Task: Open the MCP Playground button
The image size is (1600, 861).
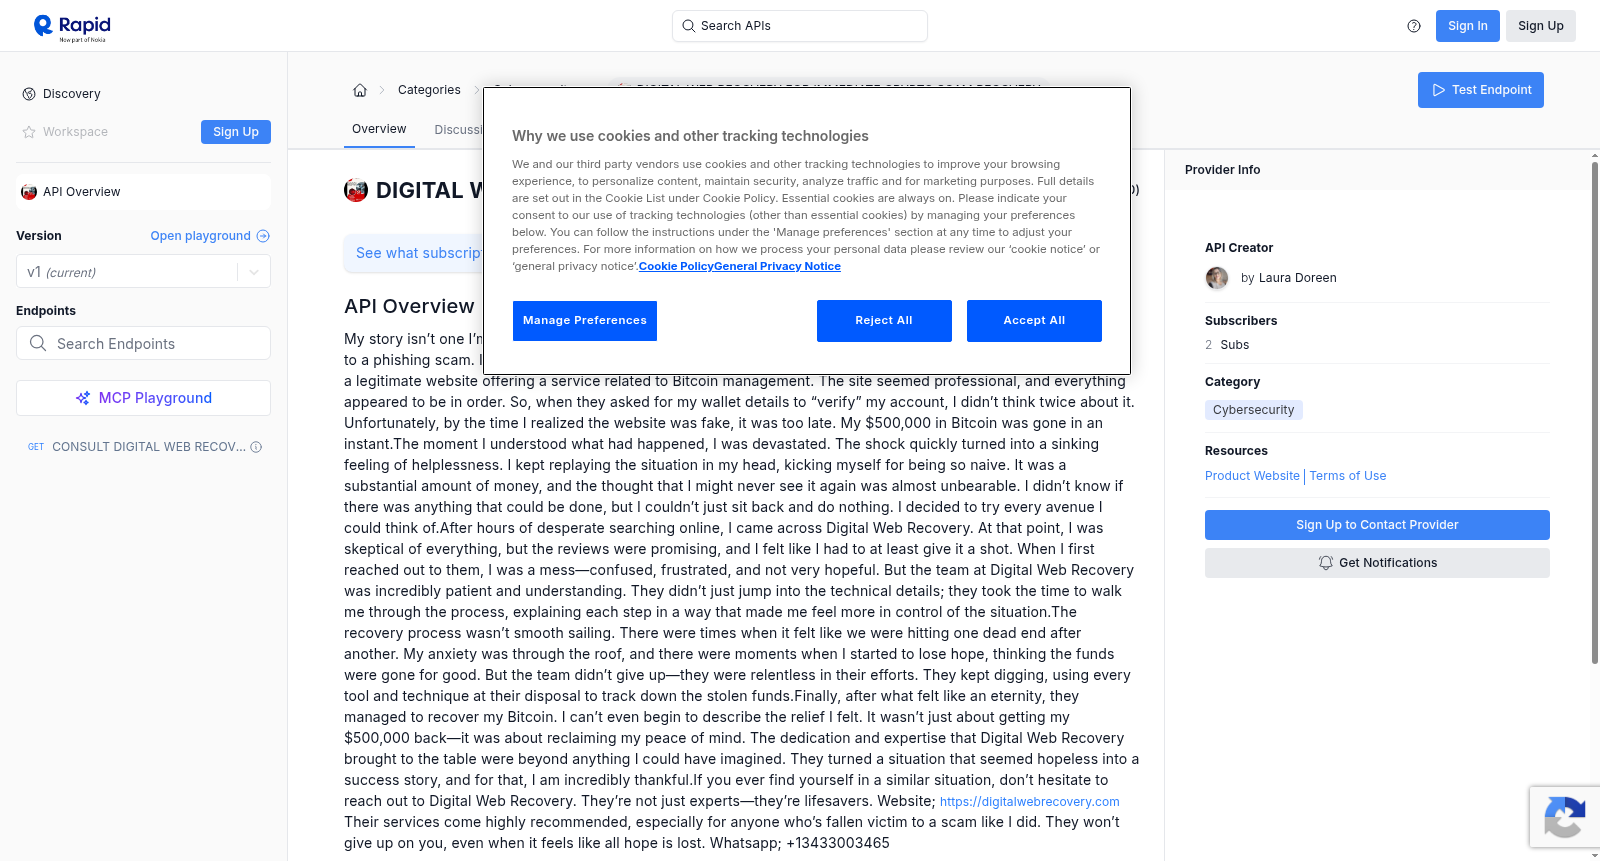Action: [x=143, y=398]
